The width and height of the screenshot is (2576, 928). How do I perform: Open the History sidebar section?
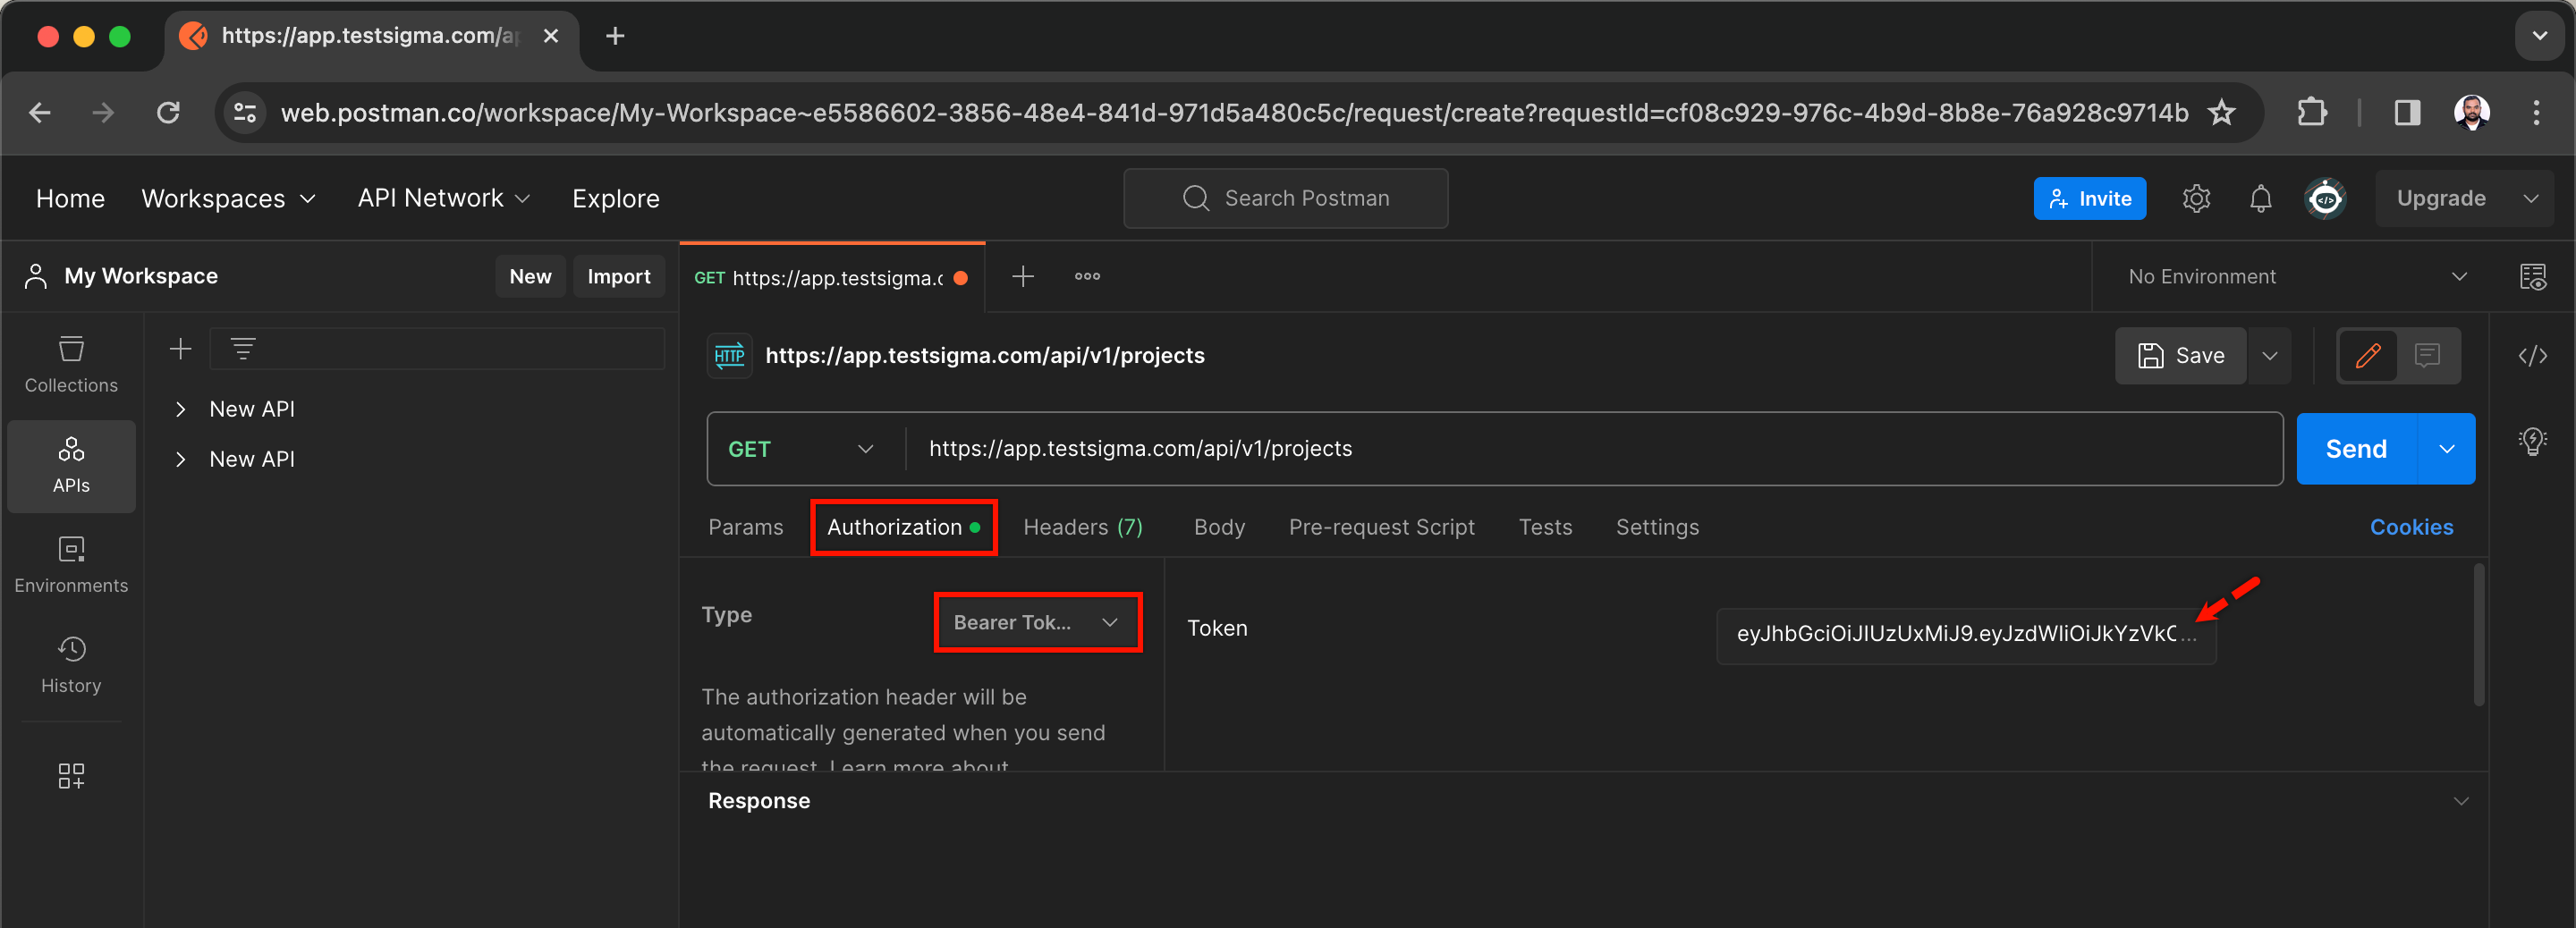(71, 666)
